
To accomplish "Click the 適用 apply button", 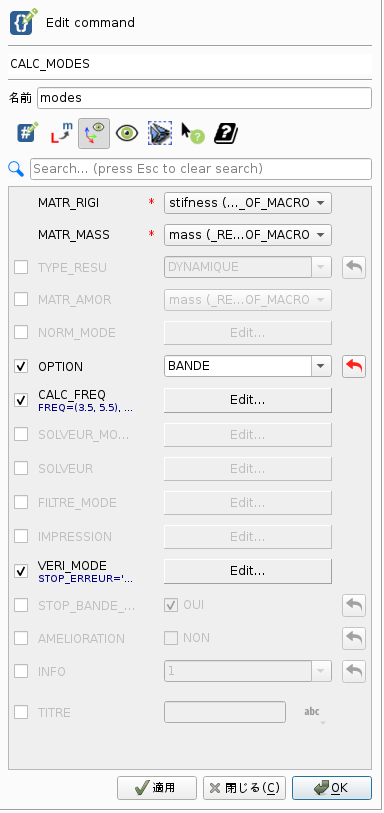I will (x=157, y=788).
